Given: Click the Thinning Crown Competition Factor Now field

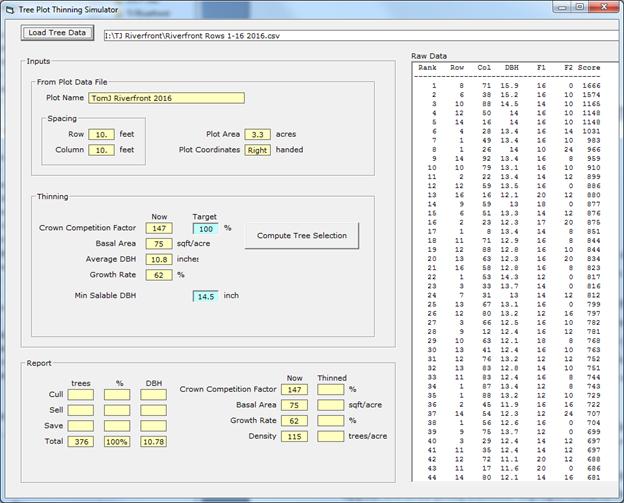Looking at the screenshot, I should (159, 228).
